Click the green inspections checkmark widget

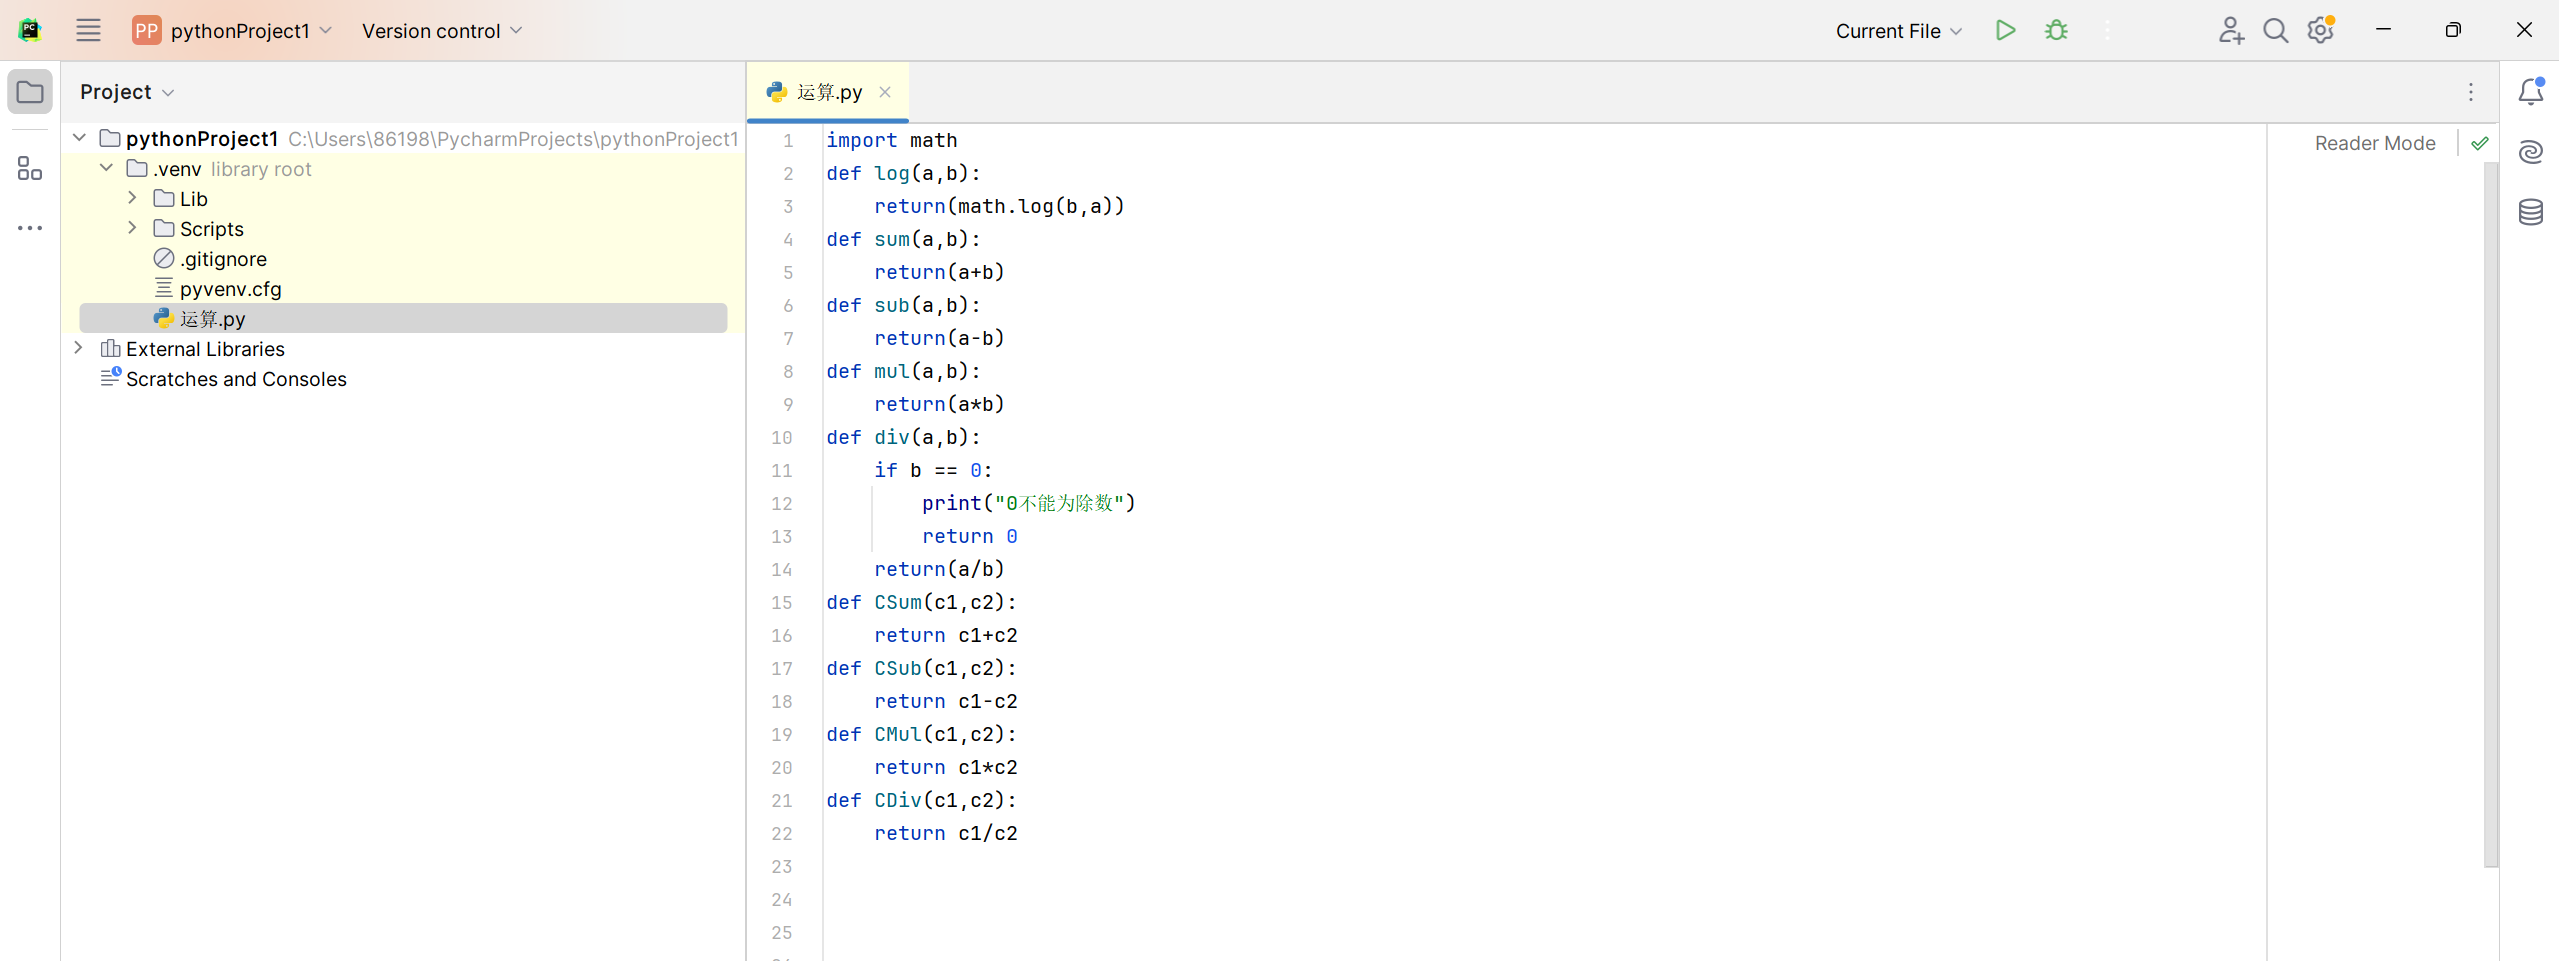coord(2479,143)
